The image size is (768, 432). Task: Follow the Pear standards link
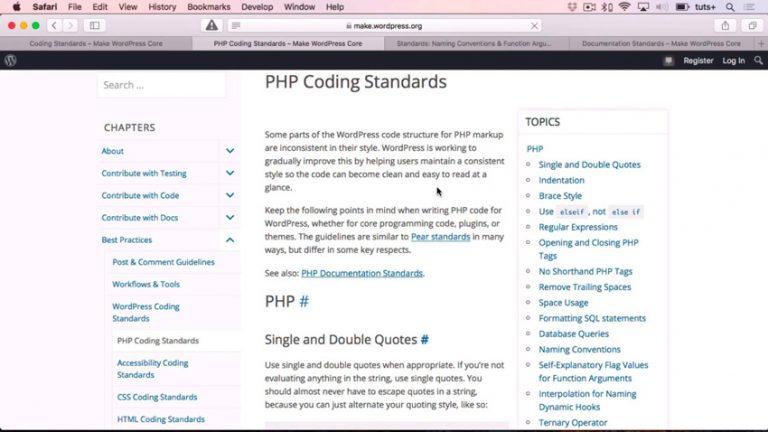[440, 237]
